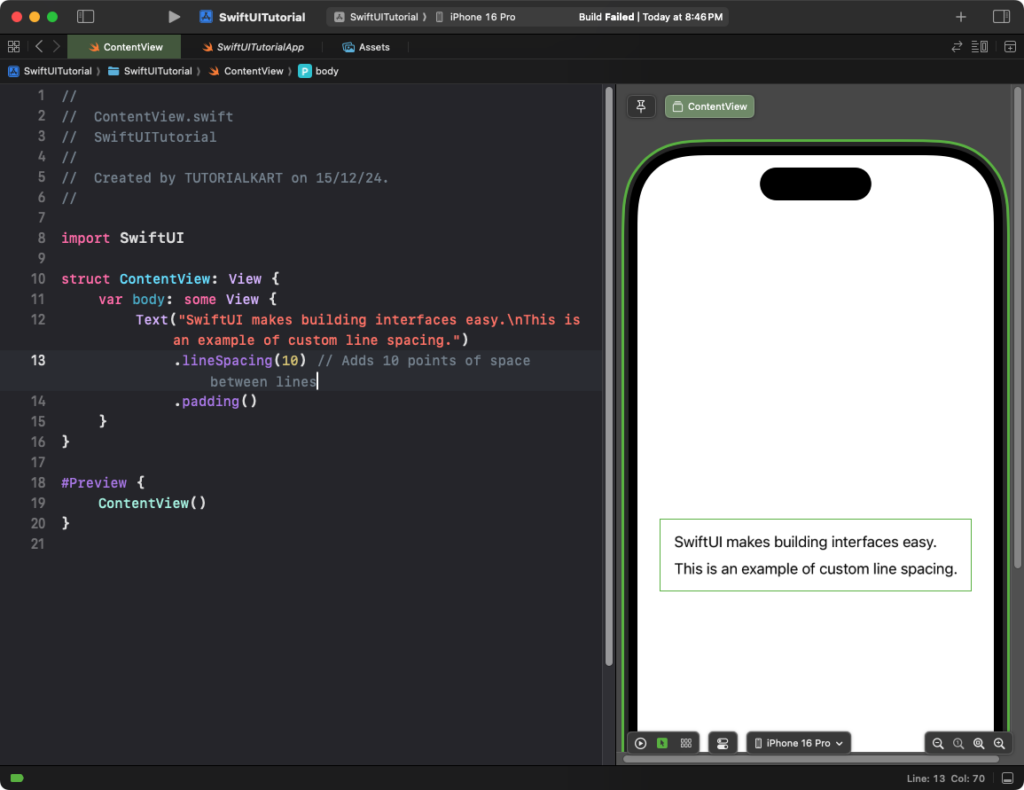Screen dimensions: 1024x790
Task: Run the SwiftUITutorial app with play button
Action: tap(174, 17)
